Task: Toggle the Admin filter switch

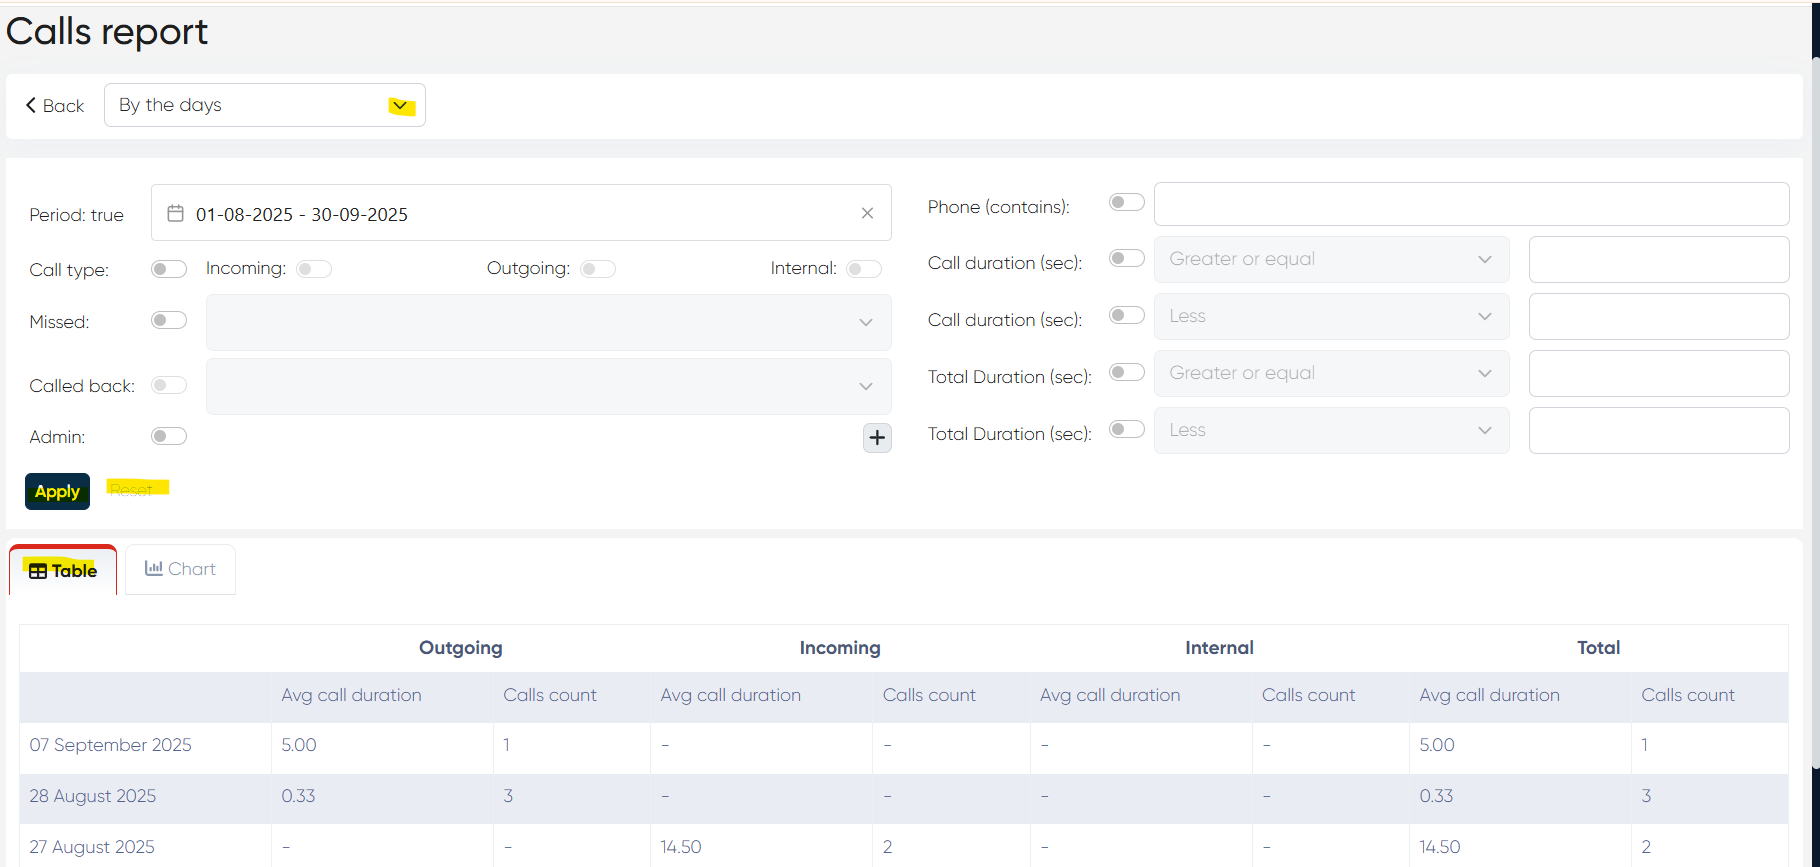Action: pos(168,436)
